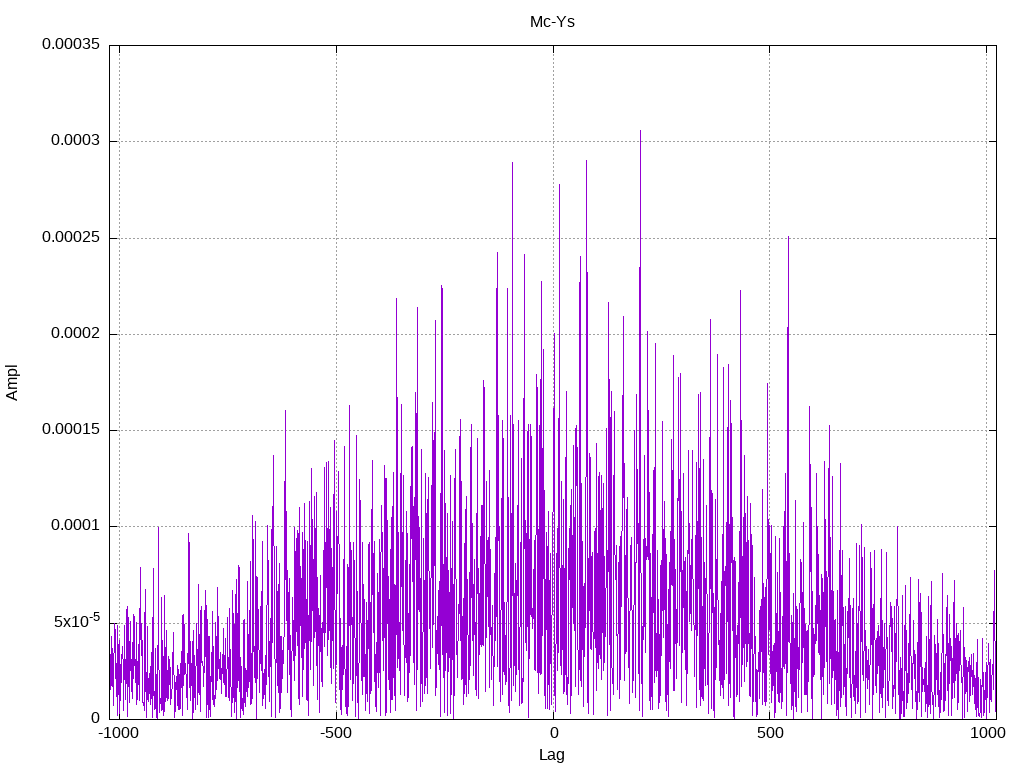Click the tallest peak tip above 0.0003
1024x768 pixels.
pyautogui.click(x=640, y=131)
